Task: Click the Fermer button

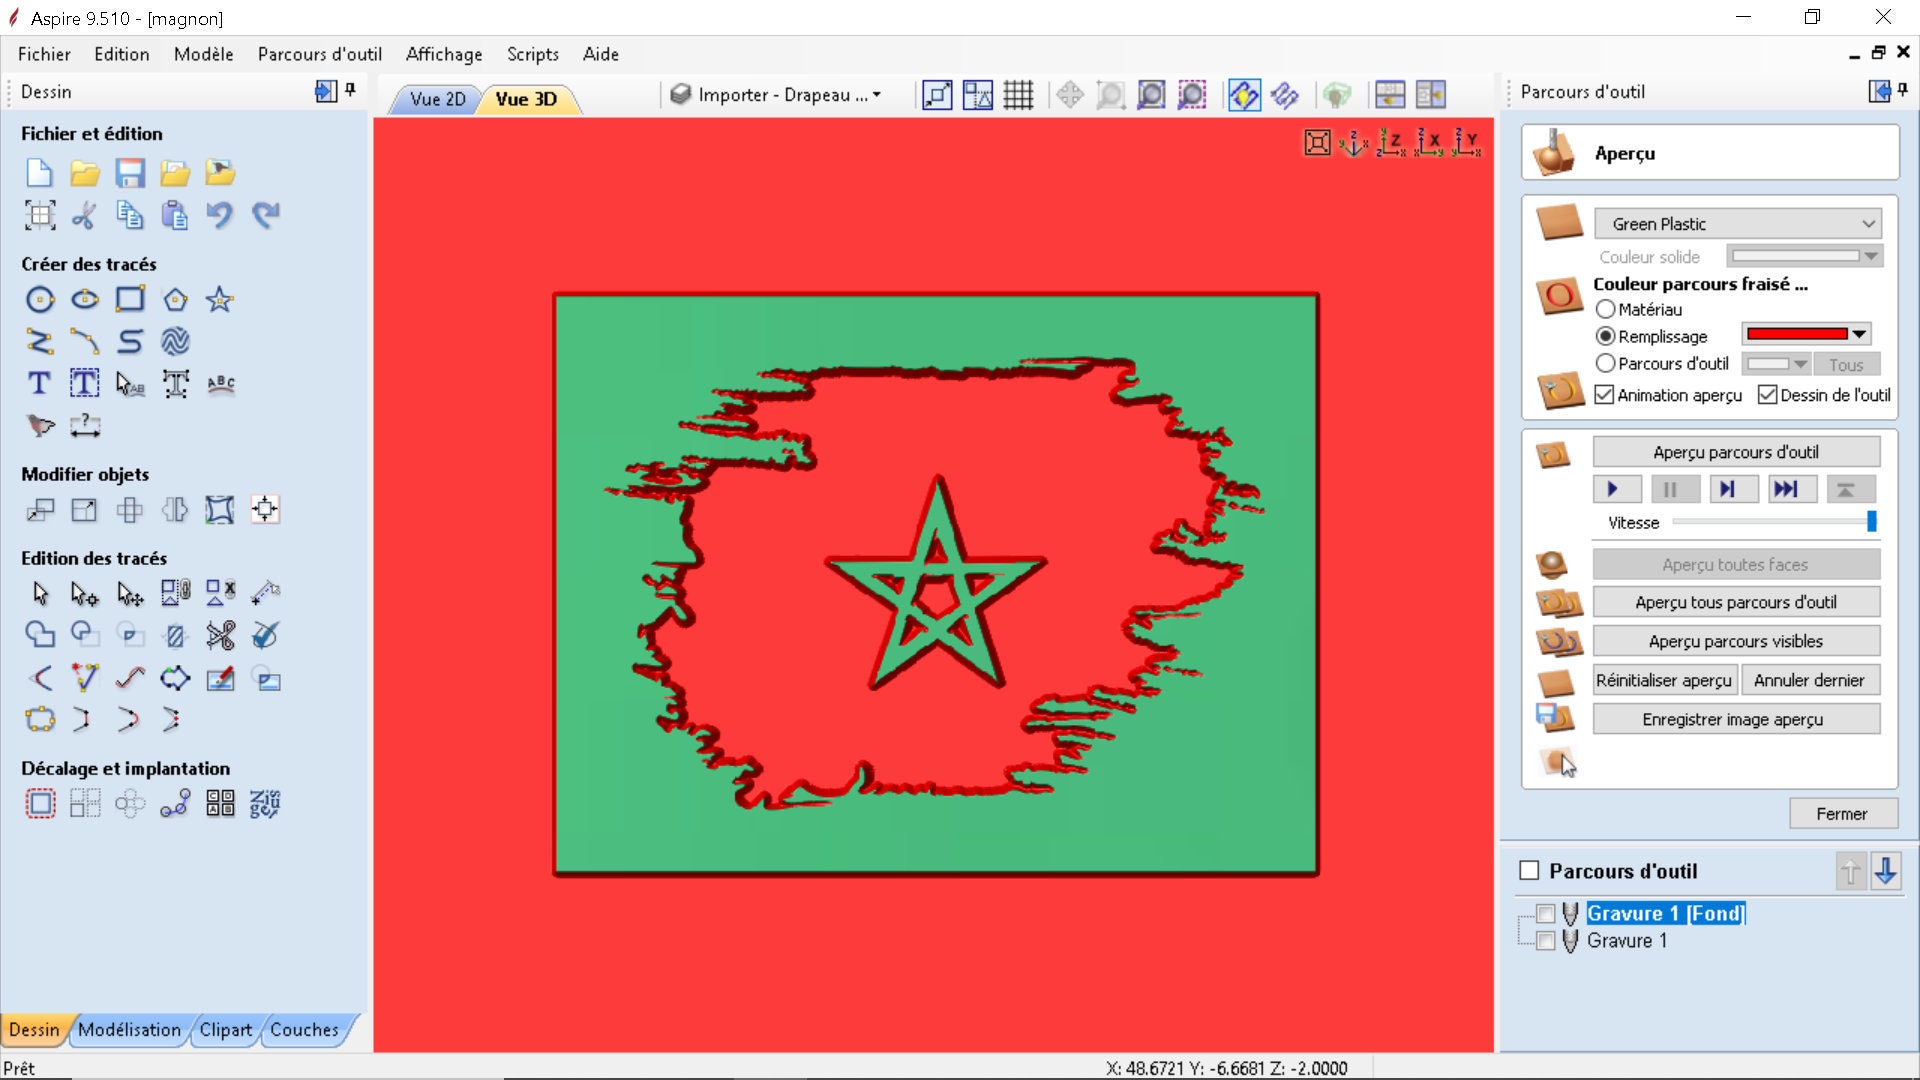Action: 1841,813
